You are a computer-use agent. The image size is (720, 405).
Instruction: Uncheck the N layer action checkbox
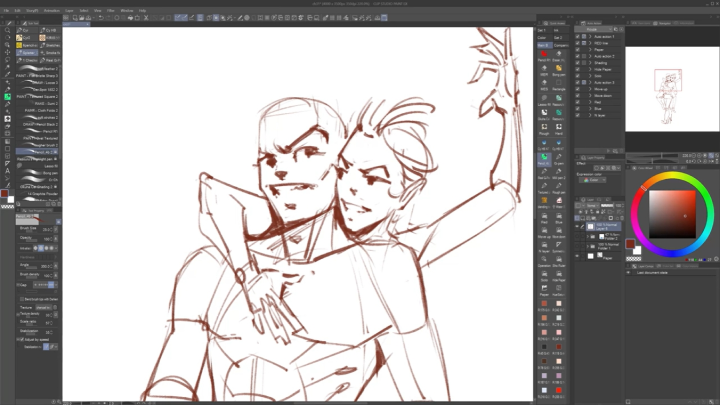click(x=578, y=115)
